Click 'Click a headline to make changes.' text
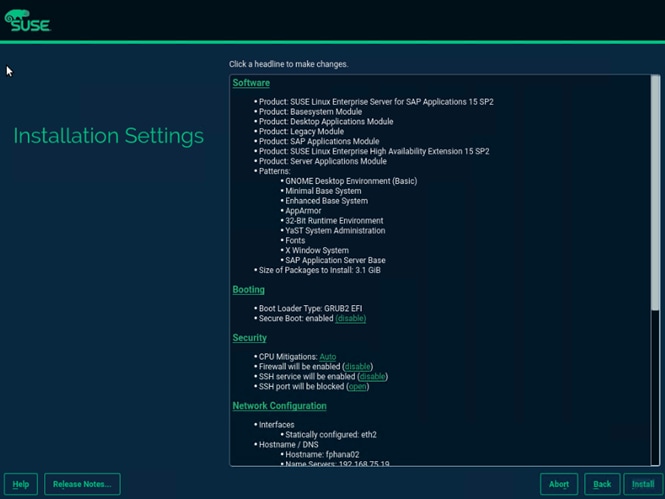The image size is (665, 499). [289, 64]
